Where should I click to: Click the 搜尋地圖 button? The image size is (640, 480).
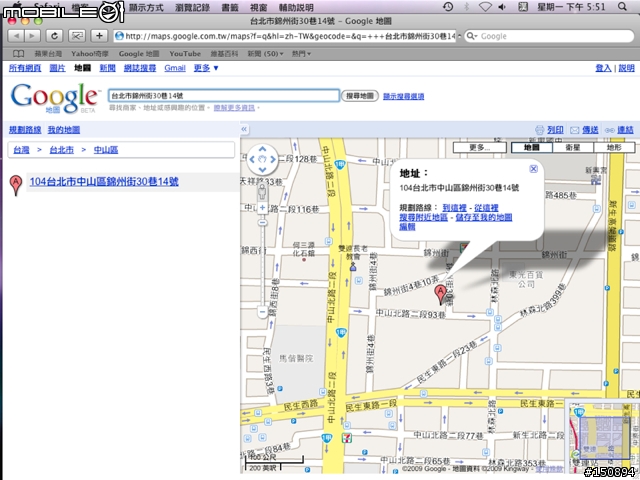tap(360, 96)
